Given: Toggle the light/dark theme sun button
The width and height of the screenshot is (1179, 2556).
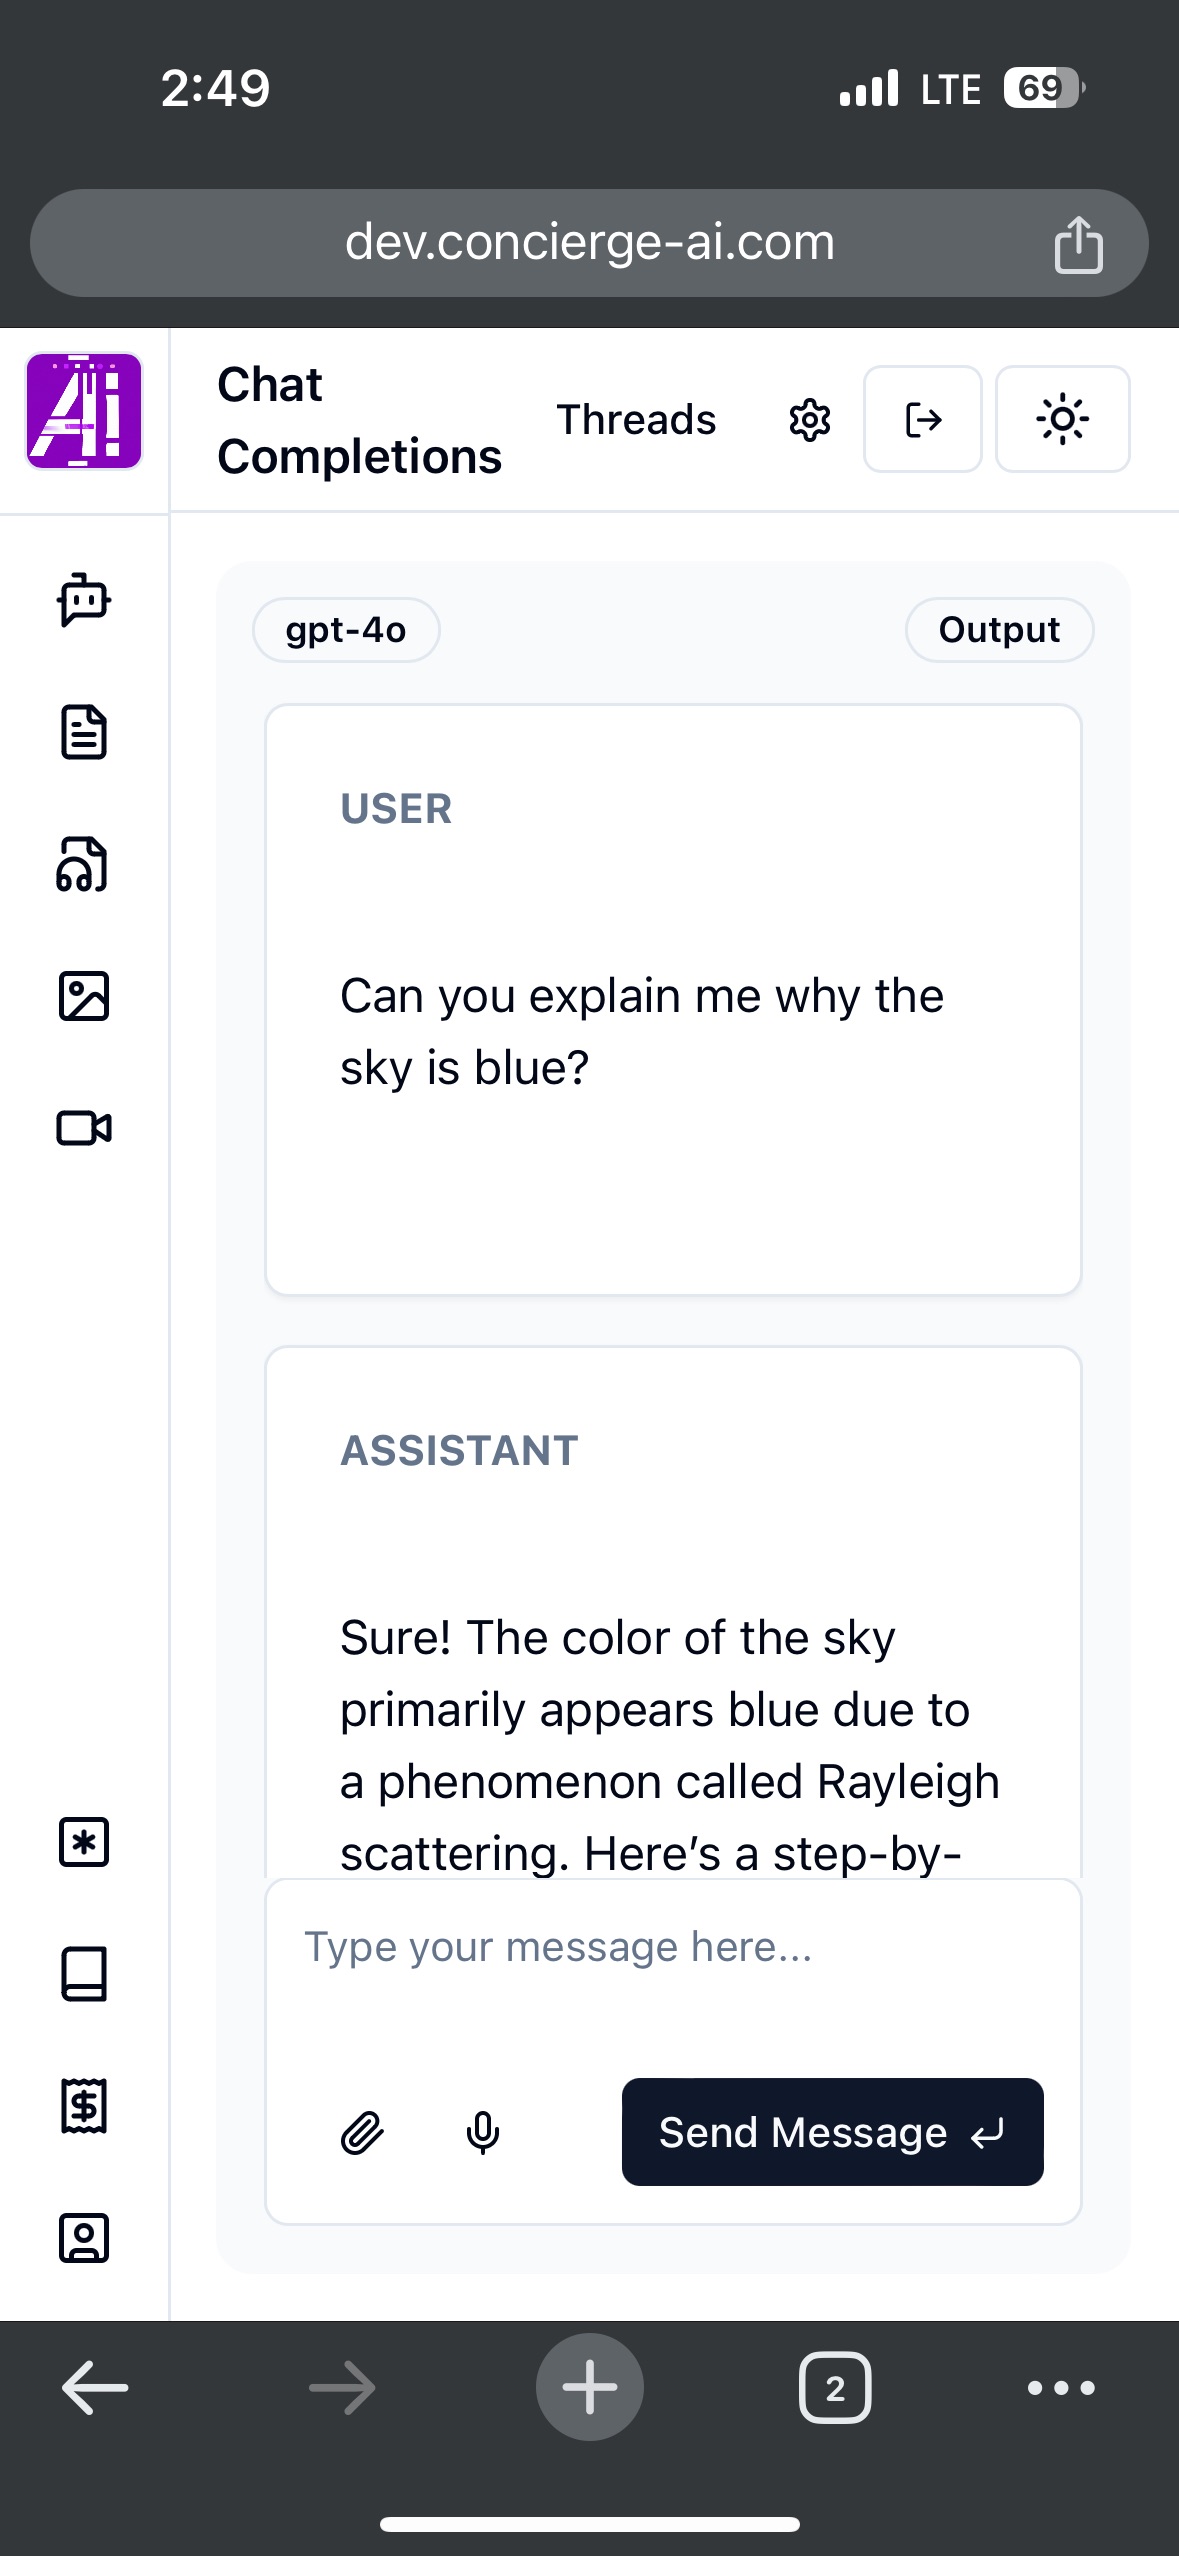Looking at the screenshot, I should 1062,419.
